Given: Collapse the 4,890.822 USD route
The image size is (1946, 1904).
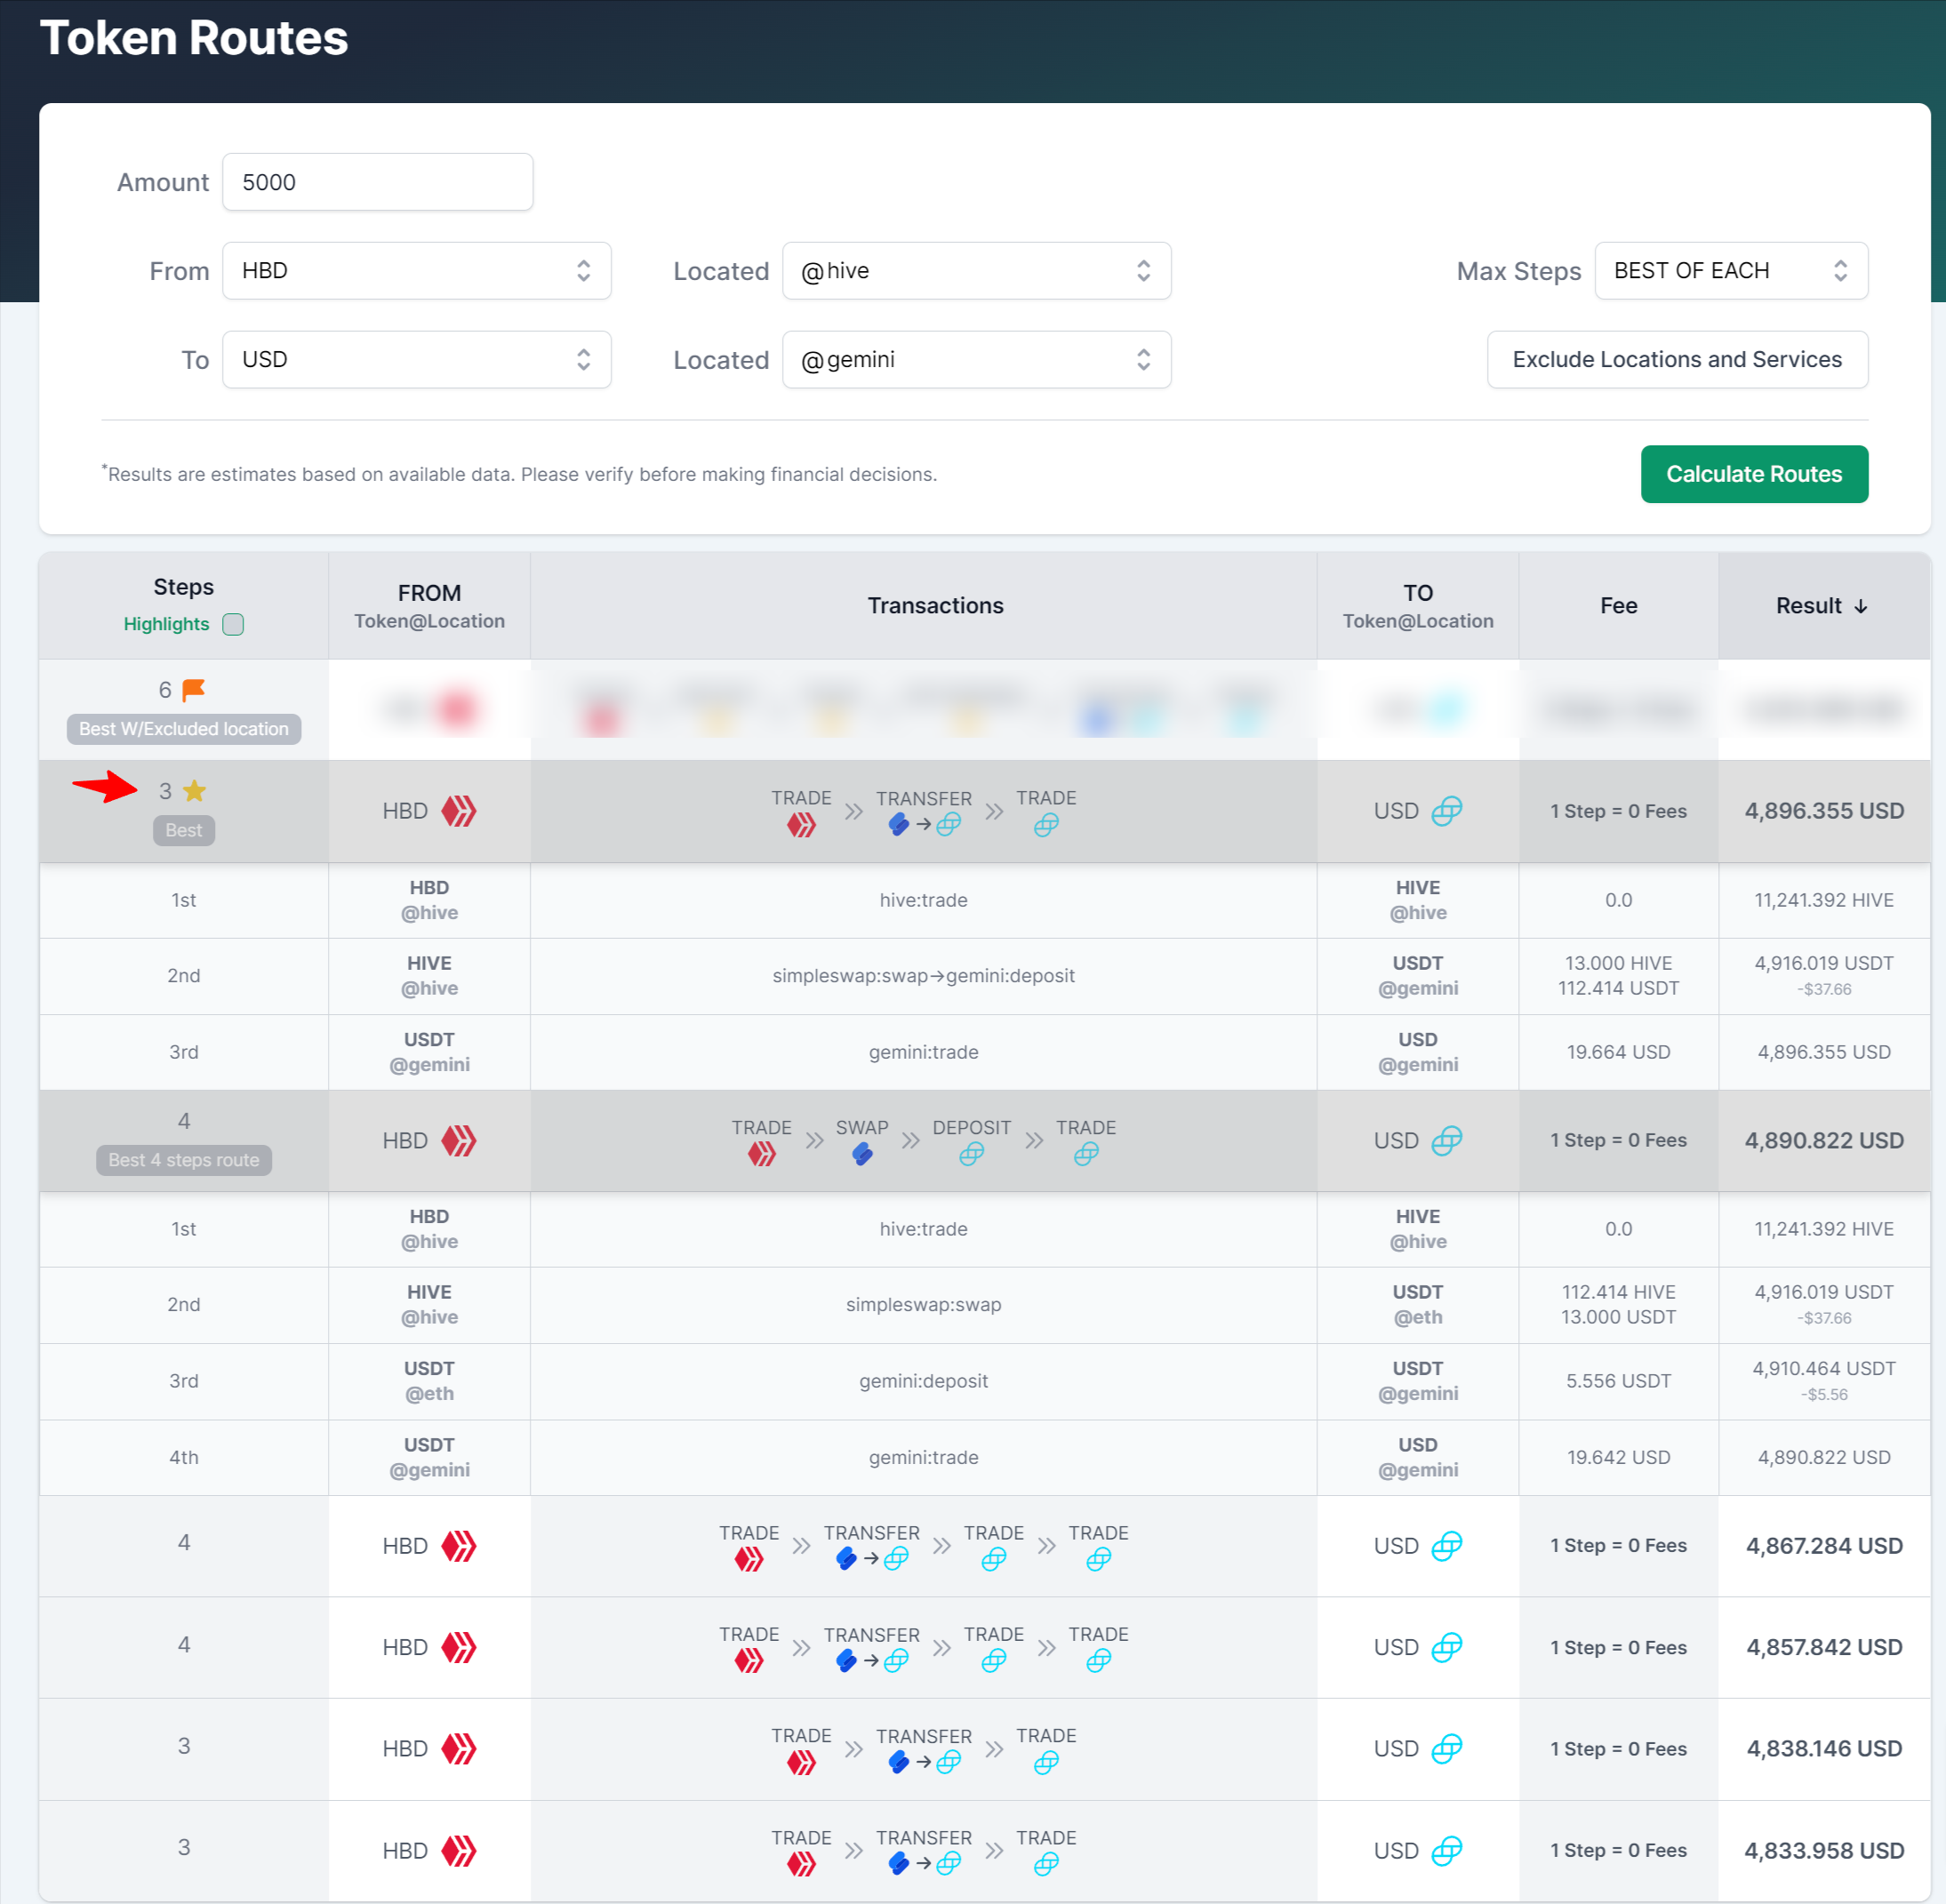Looking at the screenshot, I should [984, 1141].
